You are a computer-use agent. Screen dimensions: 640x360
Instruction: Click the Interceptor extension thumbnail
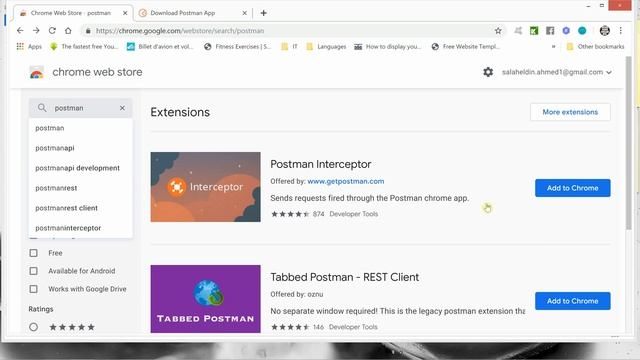tap(205, 187)
